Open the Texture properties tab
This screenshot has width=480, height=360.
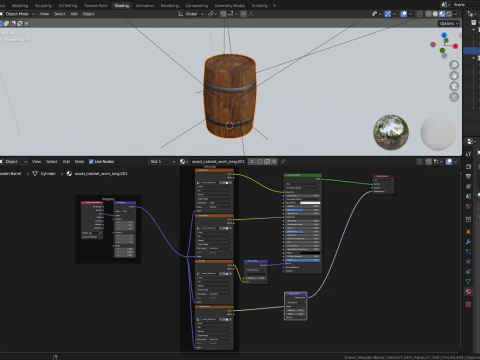coord(468,304)
